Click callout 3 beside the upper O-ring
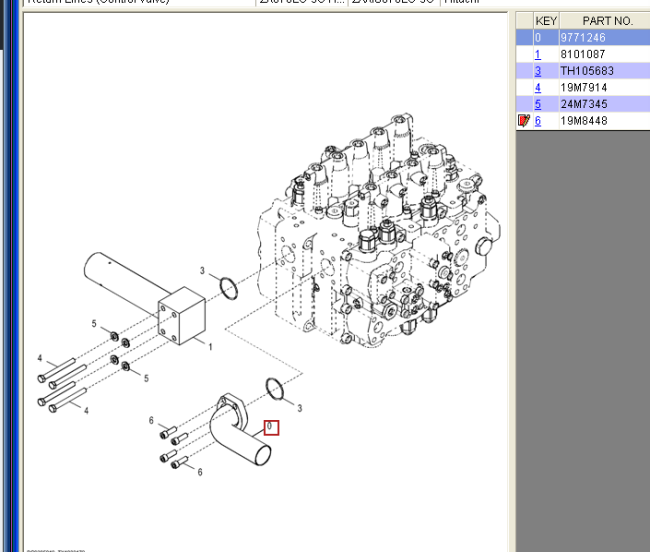Viewport: 650px width, 552px height. coord(203,271)
